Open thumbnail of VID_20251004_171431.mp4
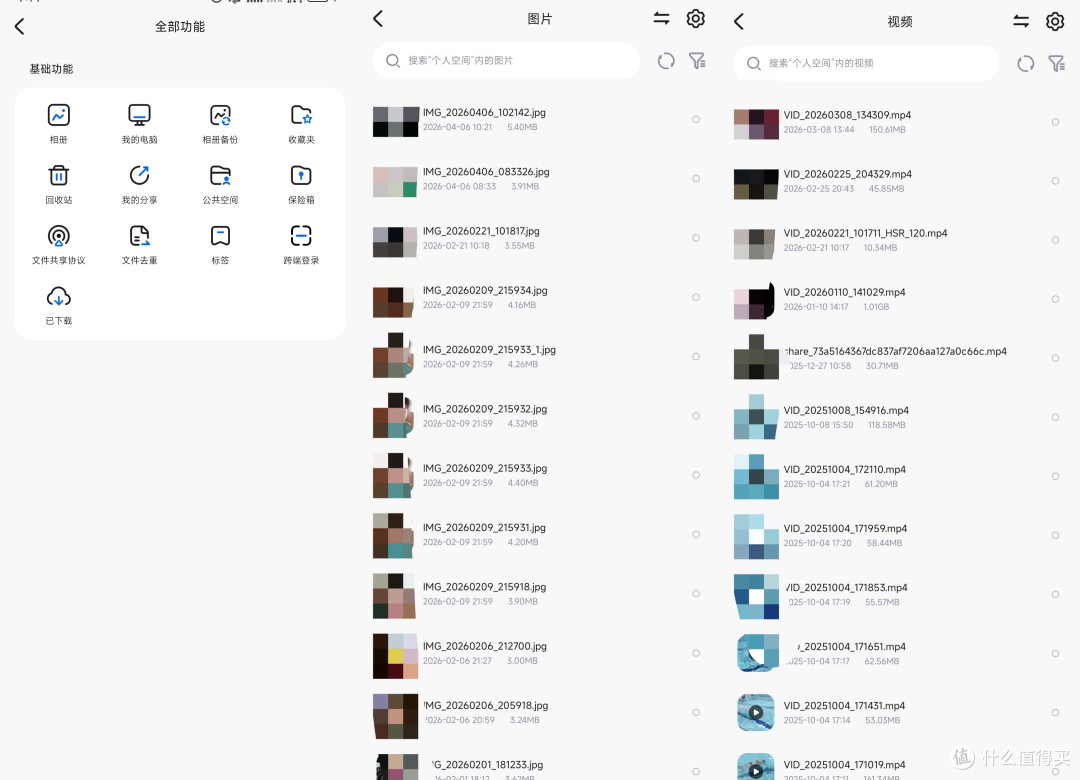Image resolution: width=1080 pixels, height=780 pixels. pyautogui.click(x=756, y=712)
